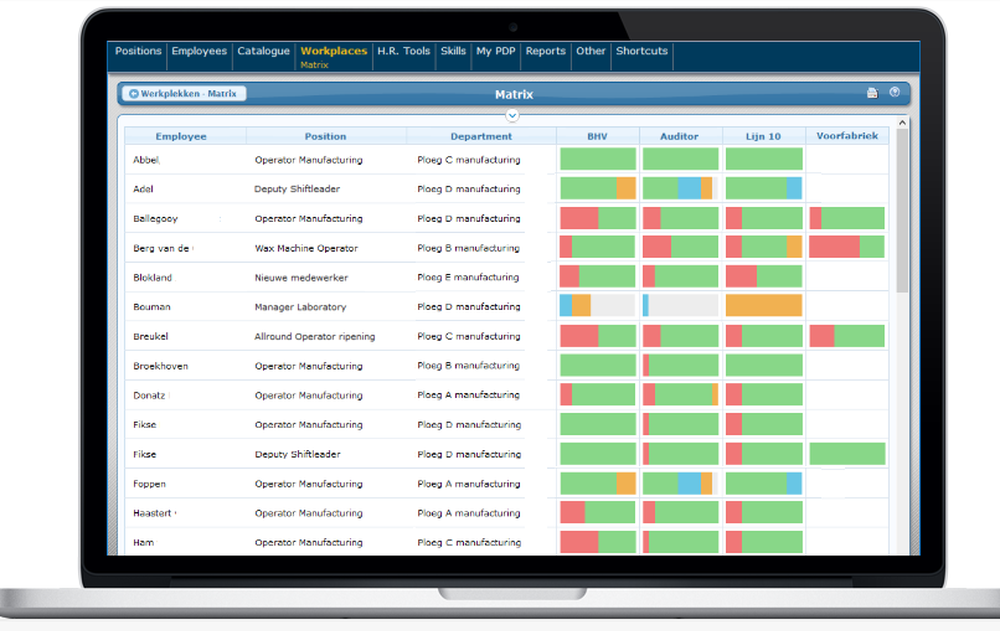
Task: Click Abbel's BHV progress bar
Action: click(x=598, y=159)
